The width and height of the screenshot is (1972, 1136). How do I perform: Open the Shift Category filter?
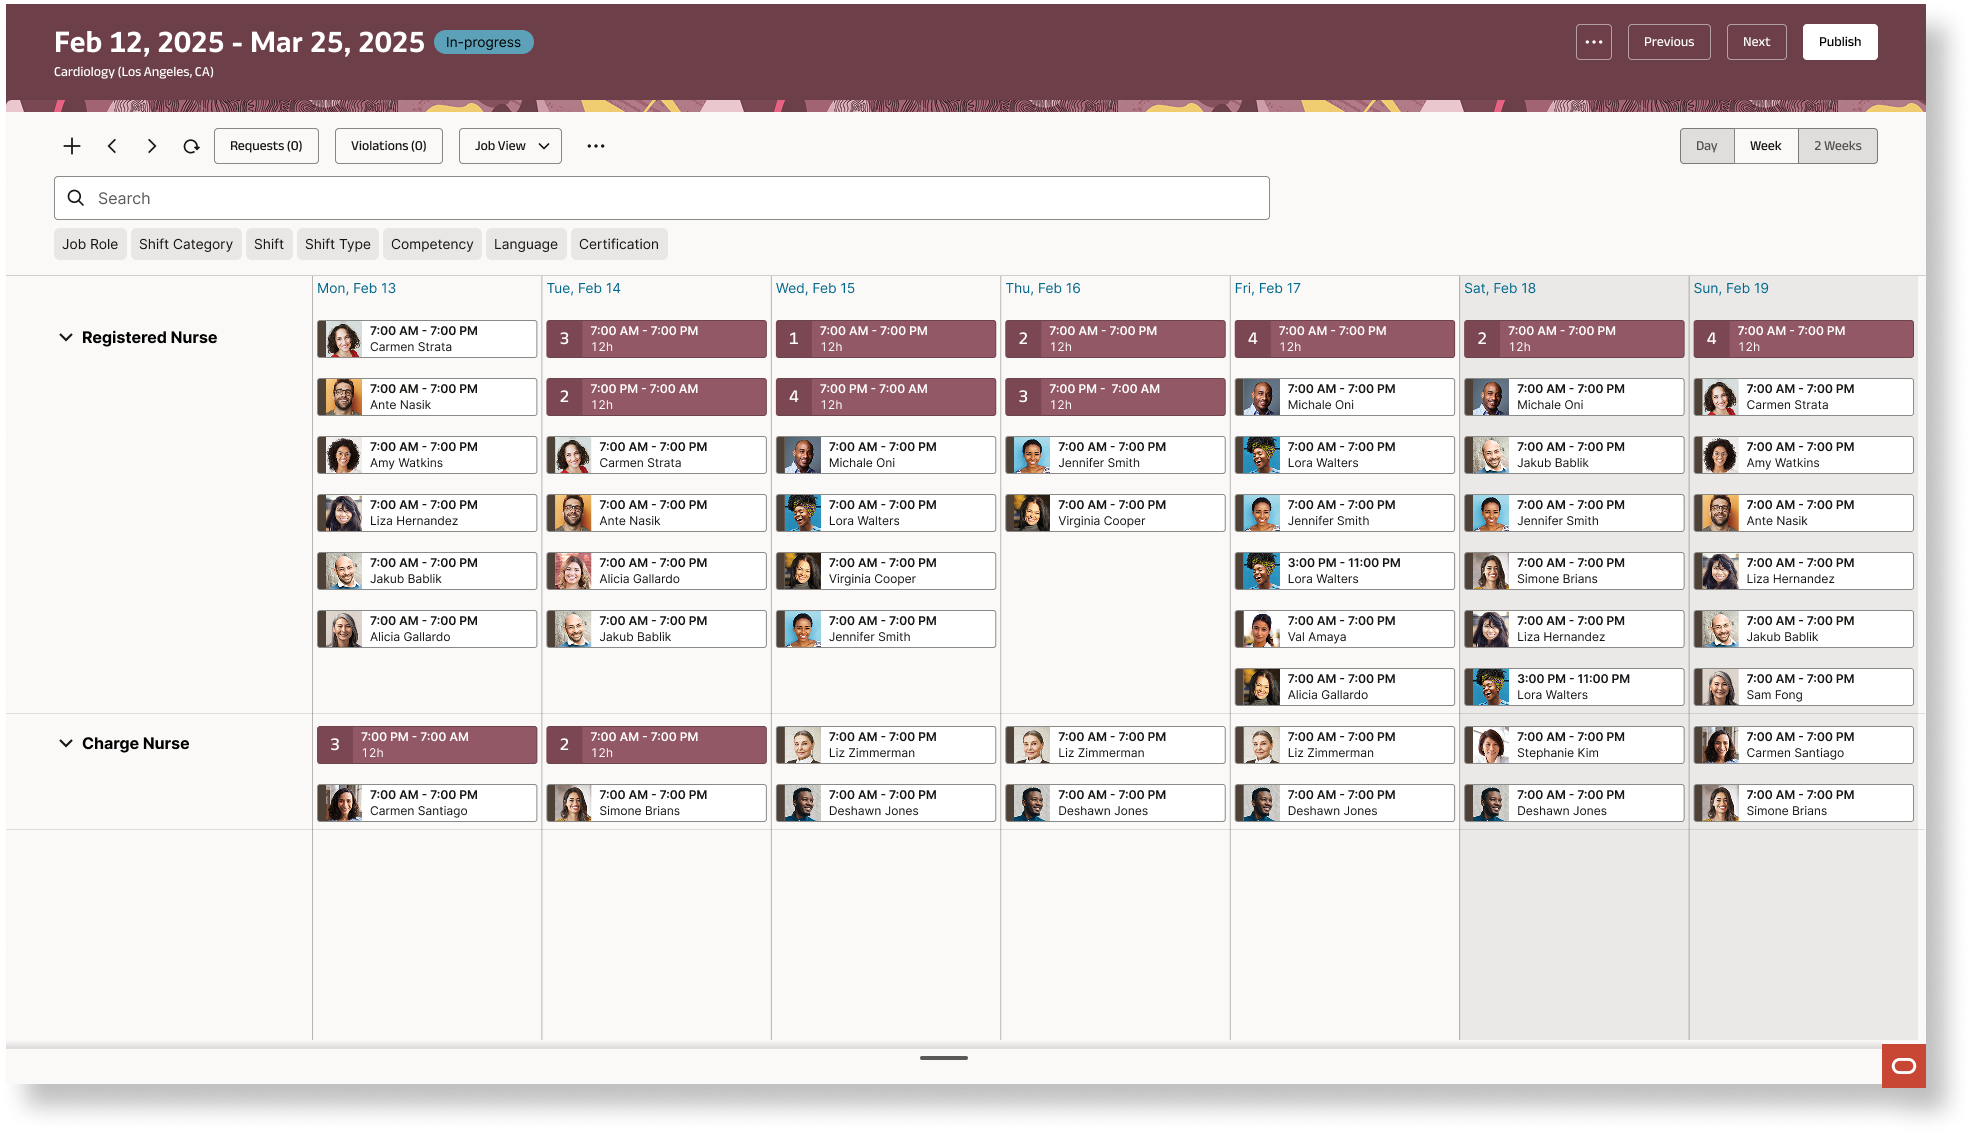186,244
